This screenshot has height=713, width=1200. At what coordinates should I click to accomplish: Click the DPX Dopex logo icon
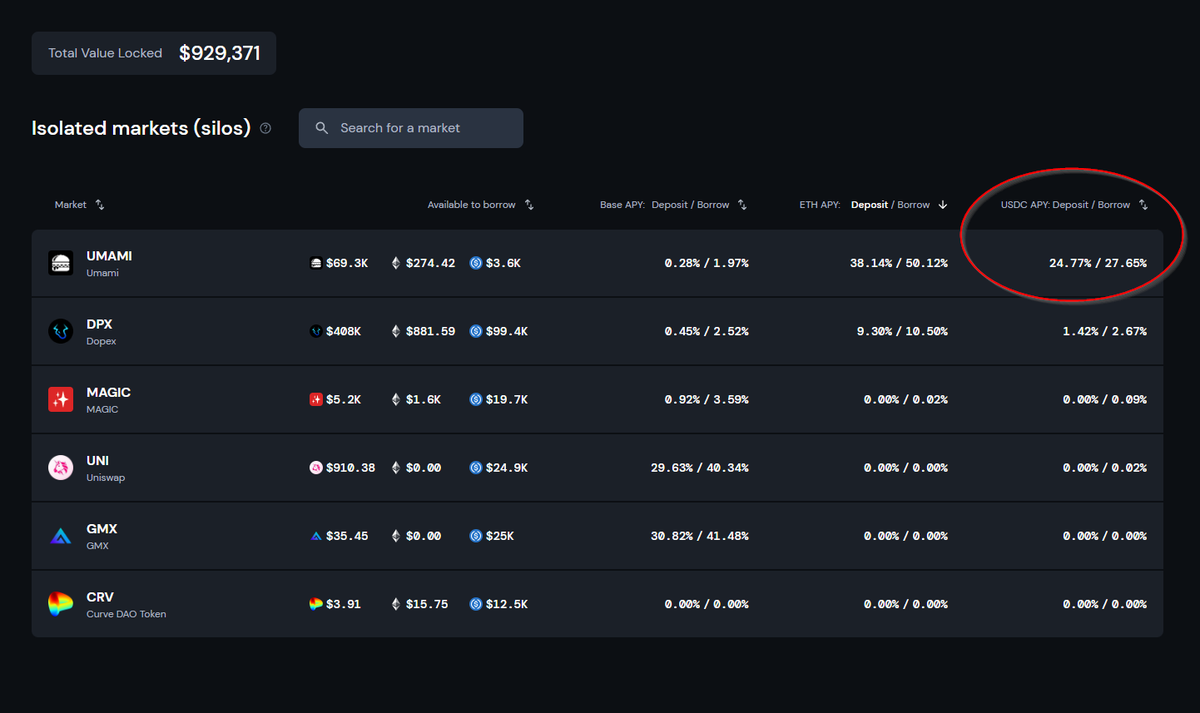(61, 331)
